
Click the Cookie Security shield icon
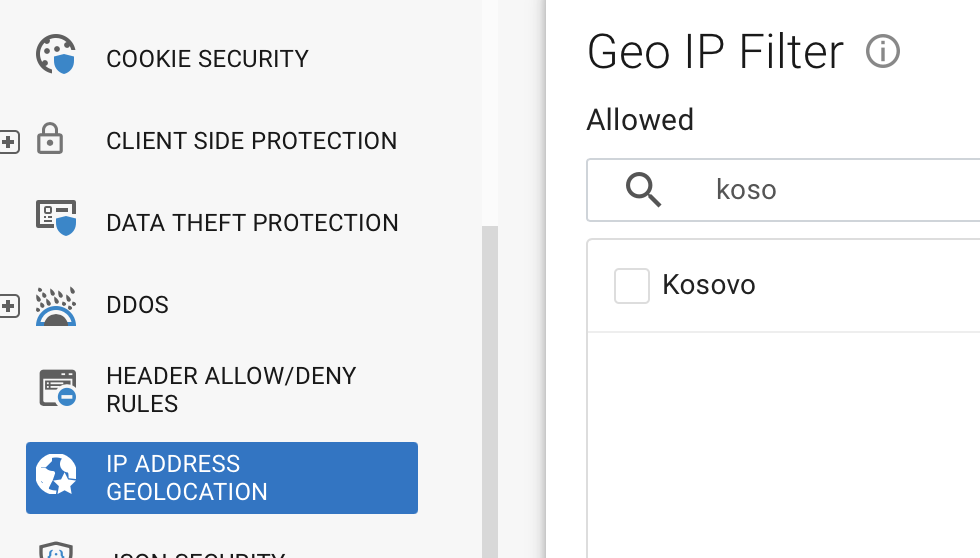click(x=56, y=54)
